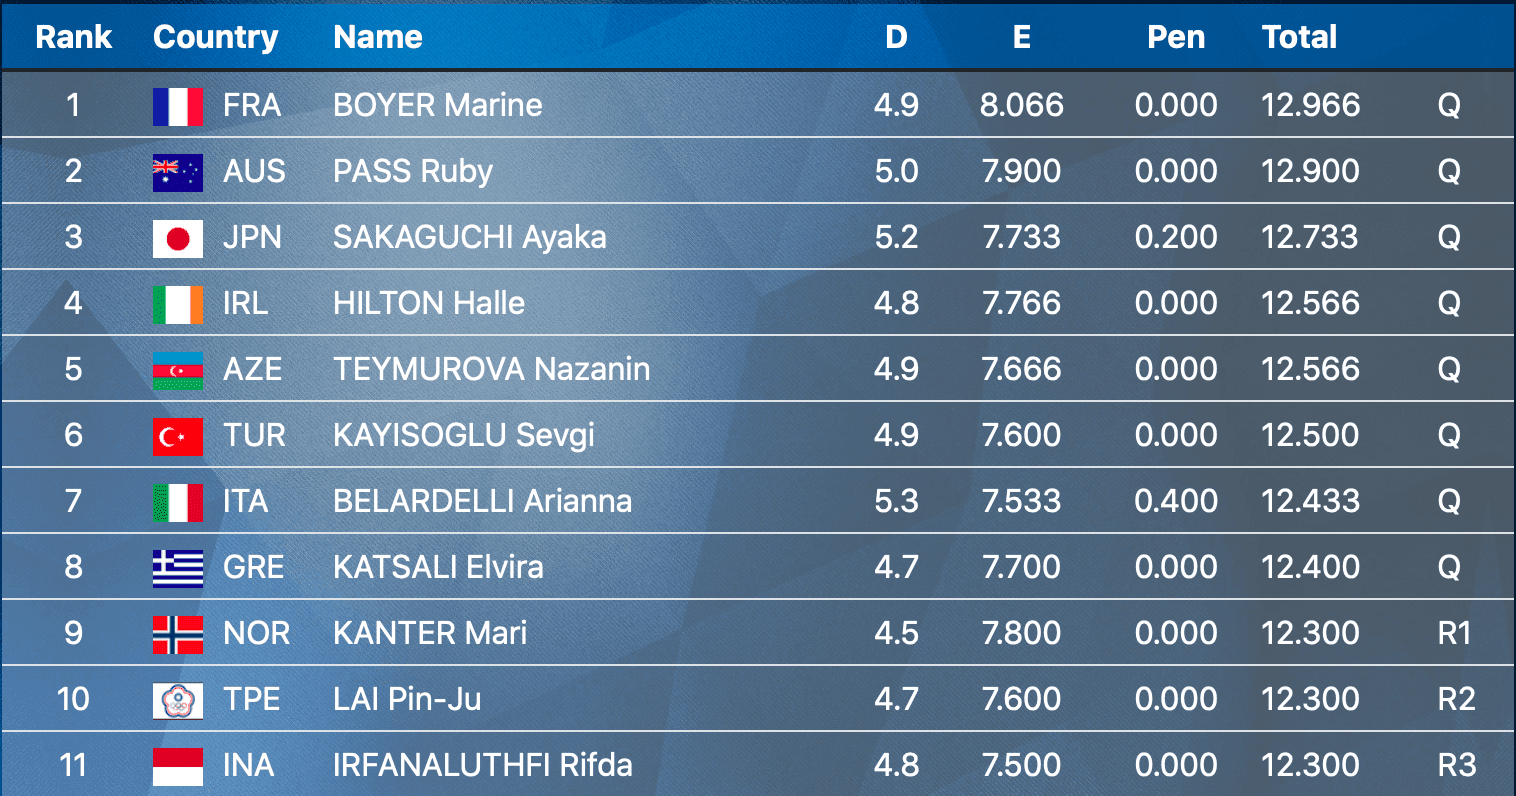
Task: Open athlete BOYER Marine
Action: 438,105
